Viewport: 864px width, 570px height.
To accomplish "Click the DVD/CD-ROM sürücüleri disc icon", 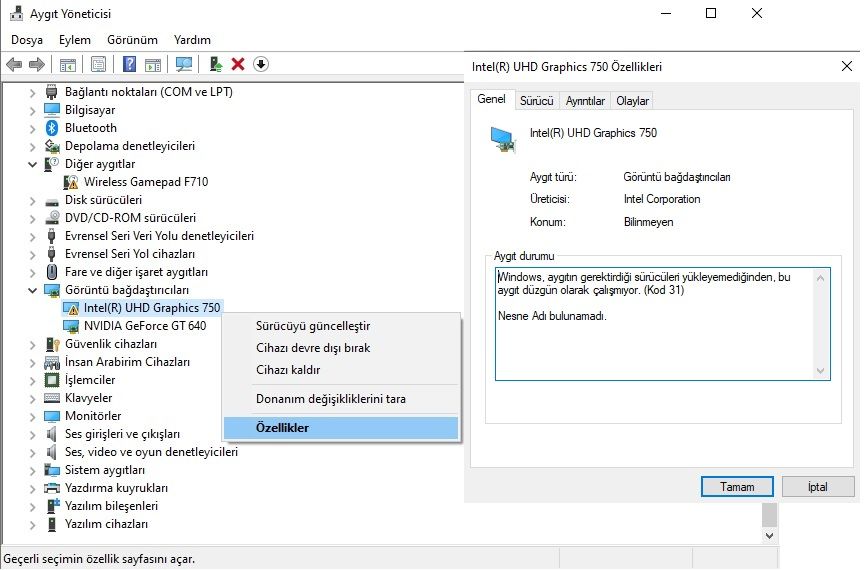I will 52,218.
